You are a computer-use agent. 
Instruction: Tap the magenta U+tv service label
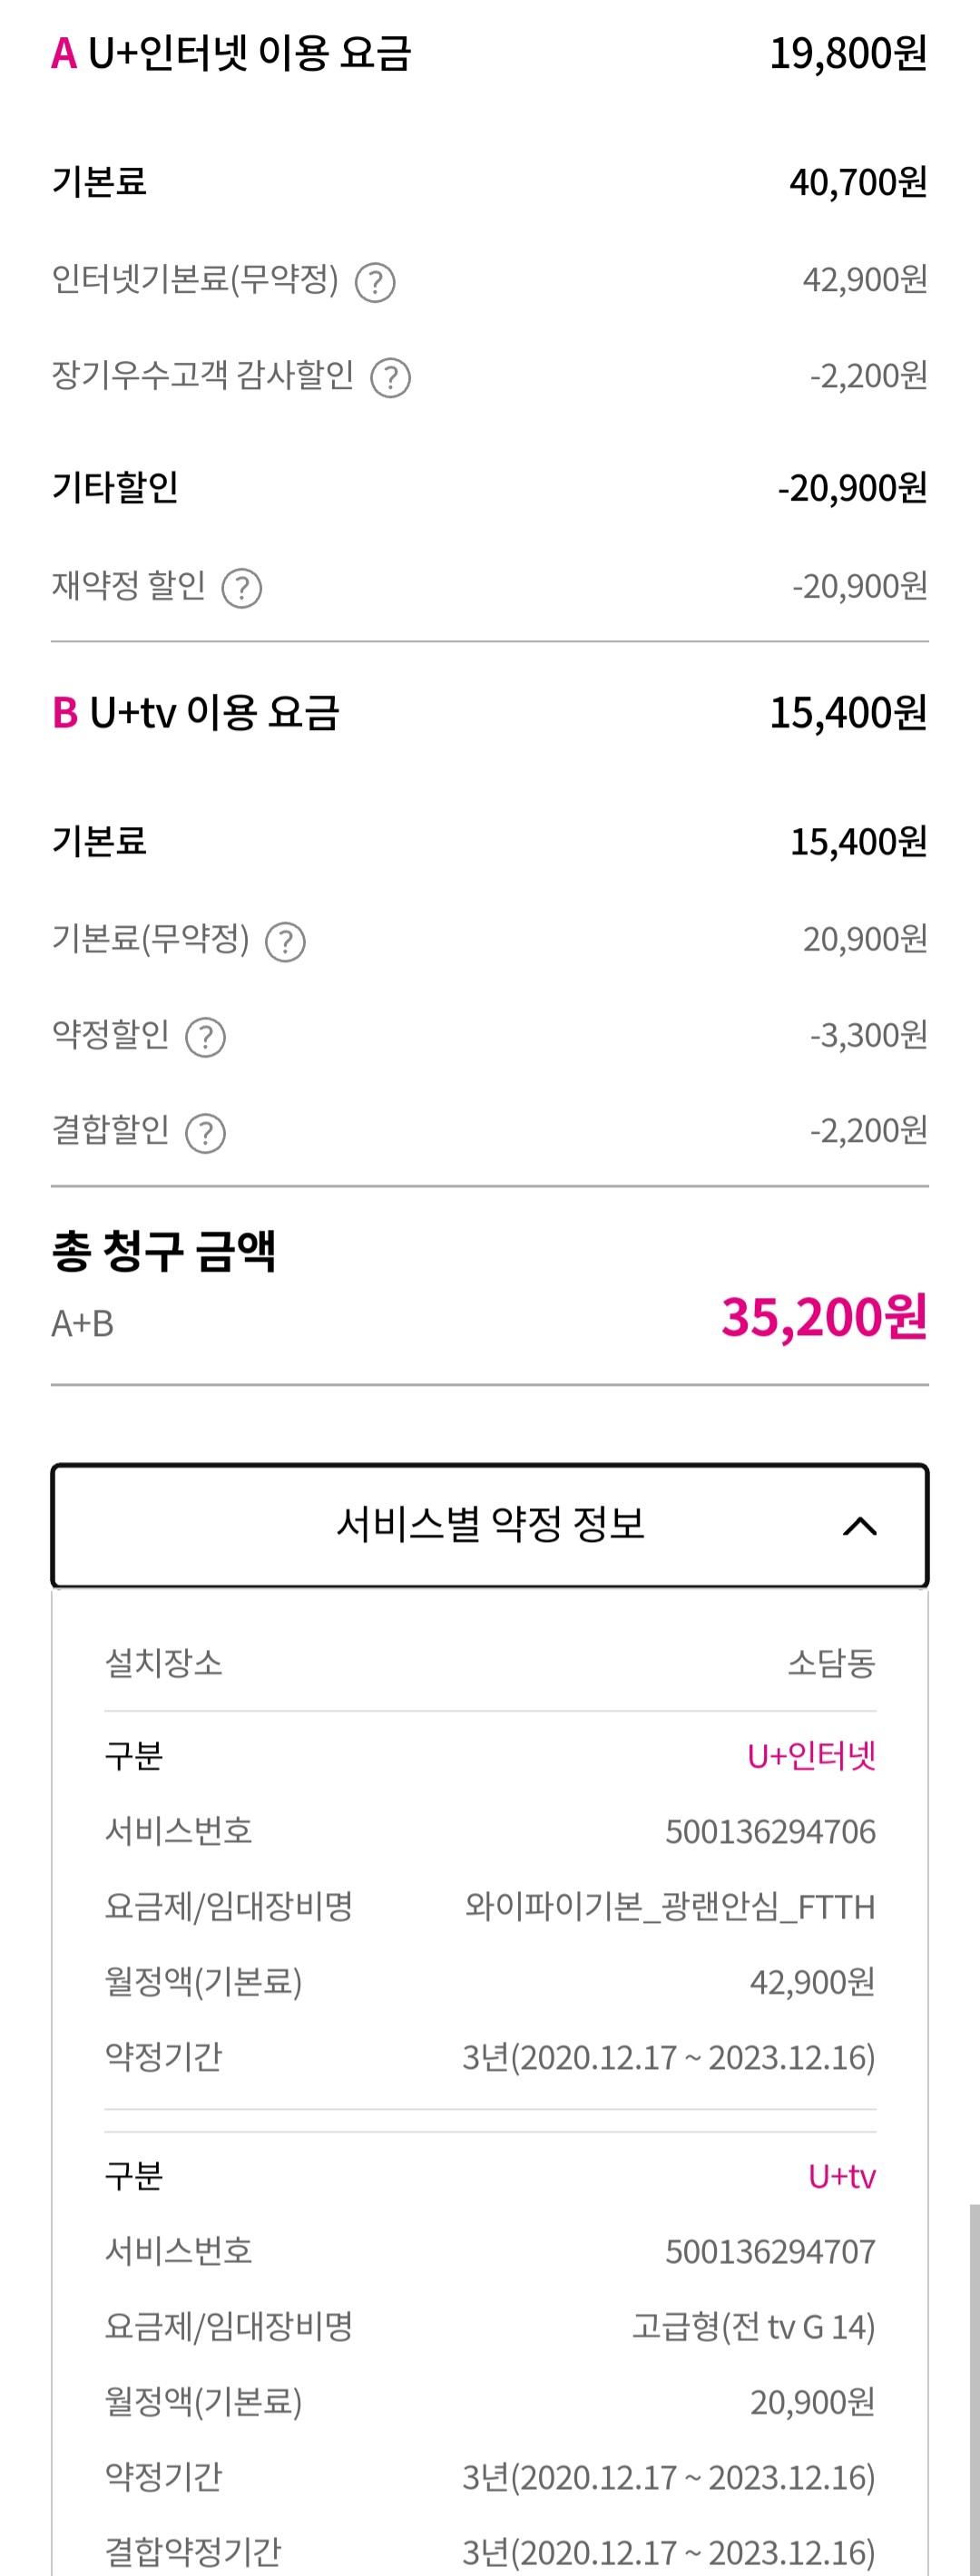click(841, 2177)
